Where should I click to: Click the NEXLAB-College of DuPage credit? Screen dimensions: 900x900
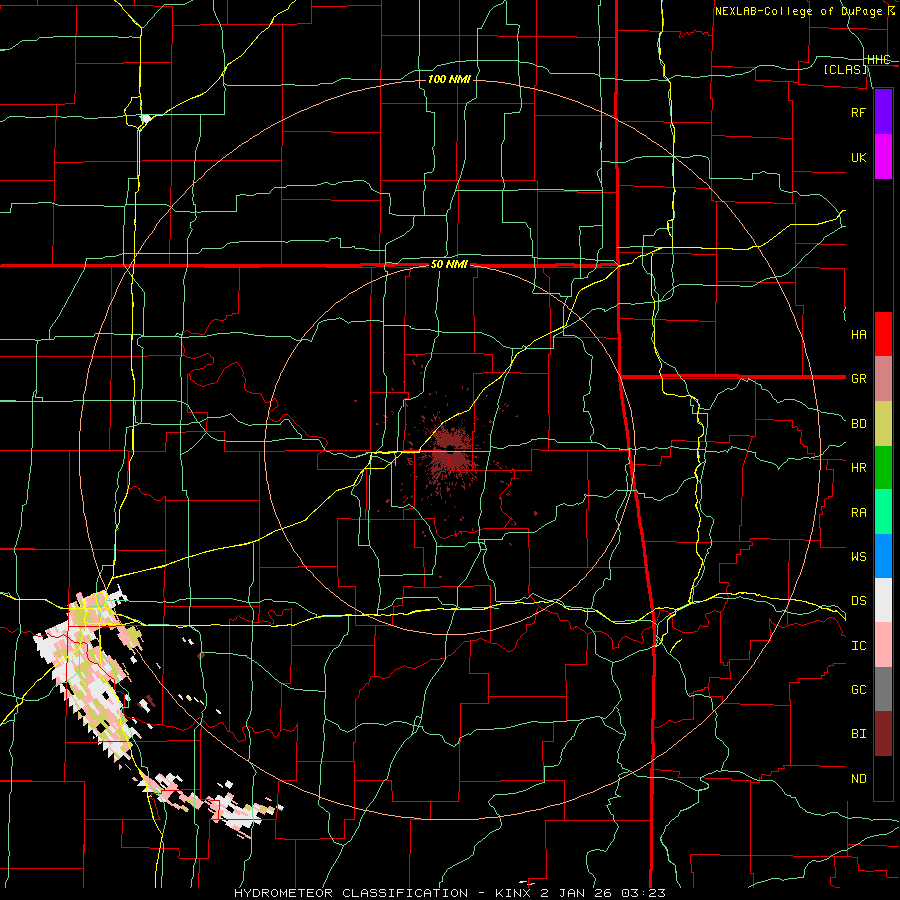pyautogui.click(x=798, y=11)
